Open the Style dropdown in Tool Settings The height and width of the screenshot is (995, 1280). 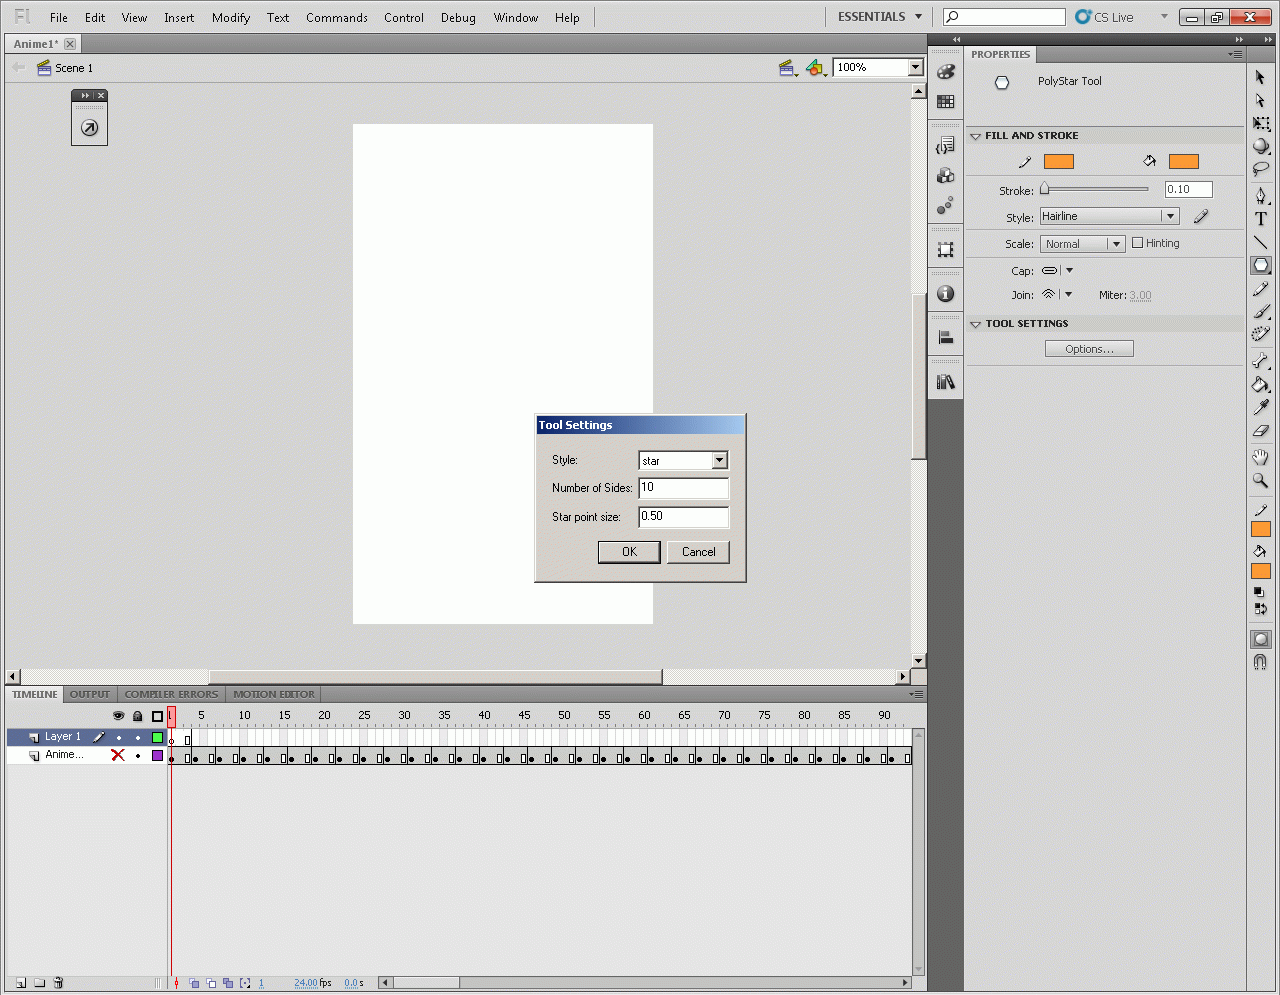coord(683,461)
